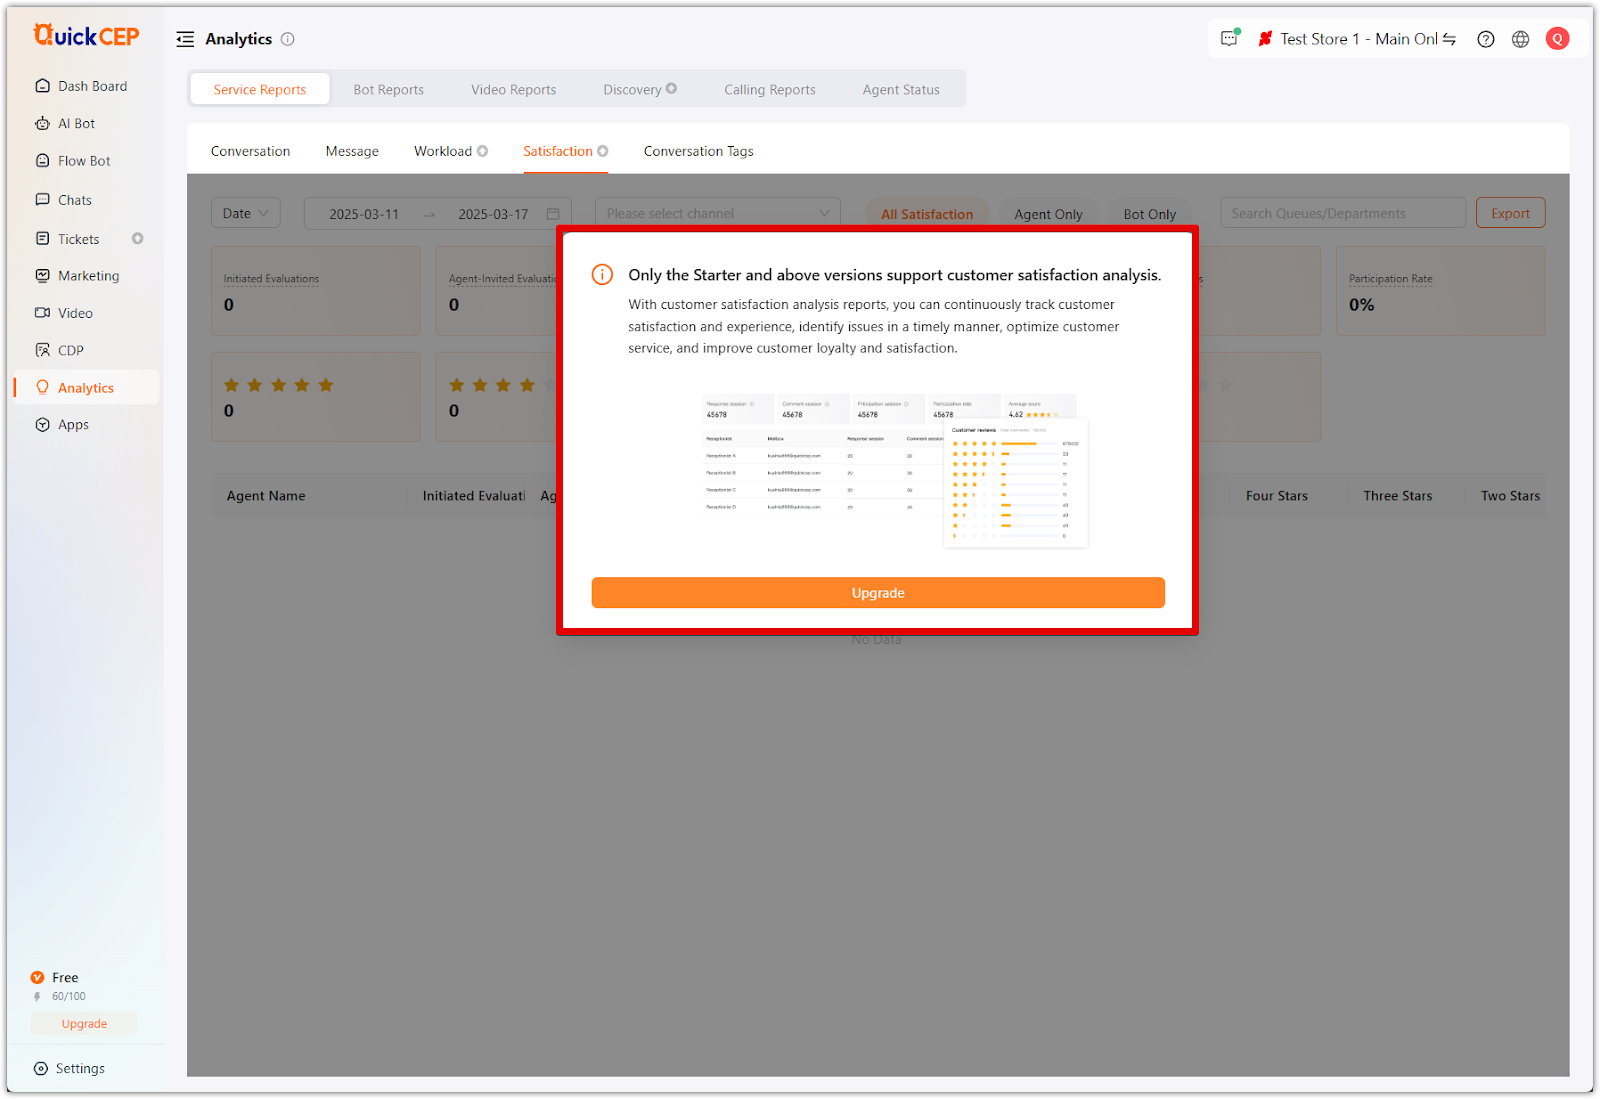The height and width of the screenshot is (1099, 1600).
Task: Open the user profile avatar
Action: pos(1557,39)
